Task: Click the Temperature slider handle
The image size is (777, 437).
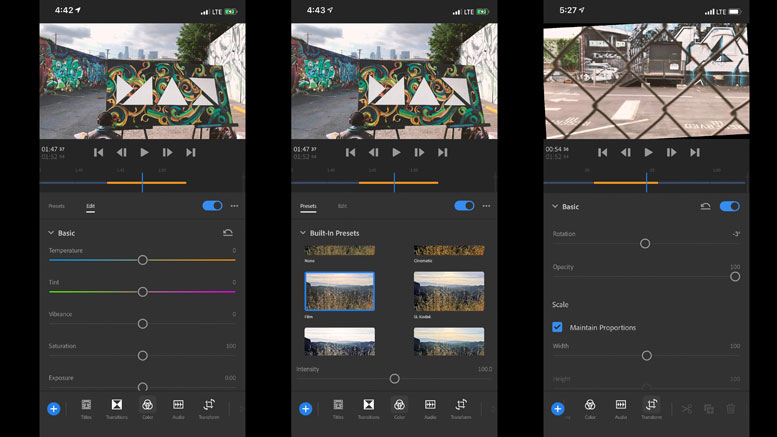Action: 143,260
